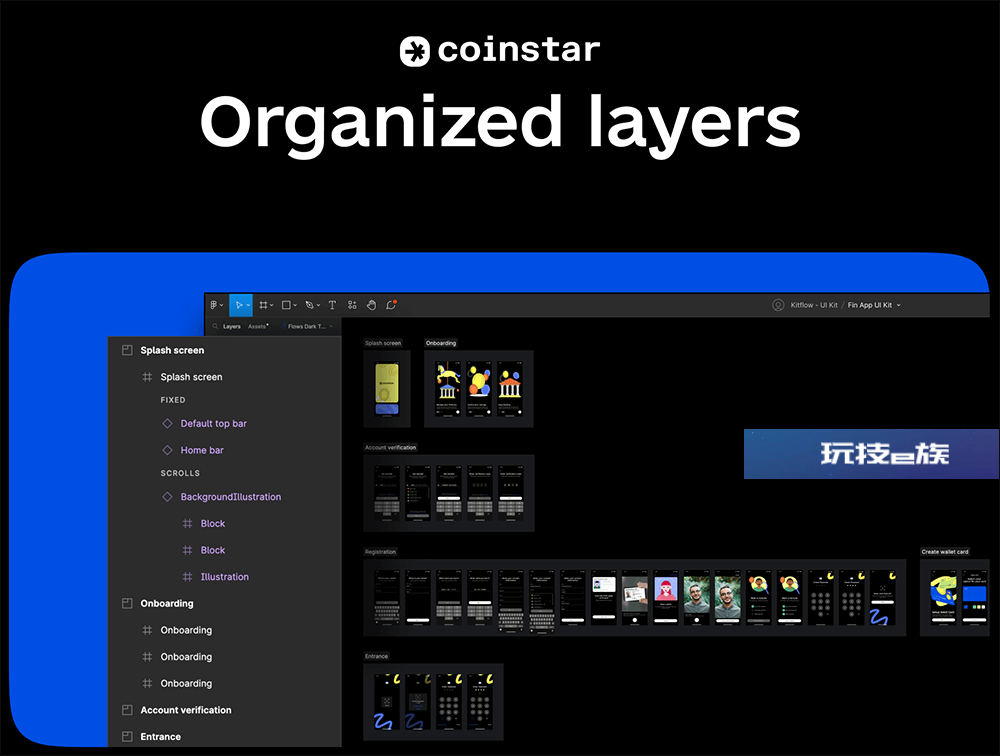1000x756 pixels.
Task: Select the Hand tool
Action: pos(371,306)
